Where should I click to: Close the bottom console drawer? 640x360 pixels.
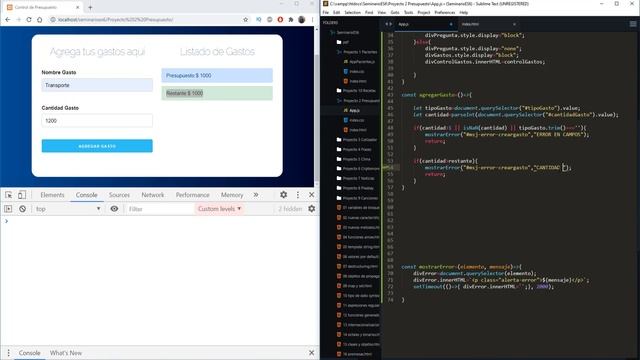(311, 353)
